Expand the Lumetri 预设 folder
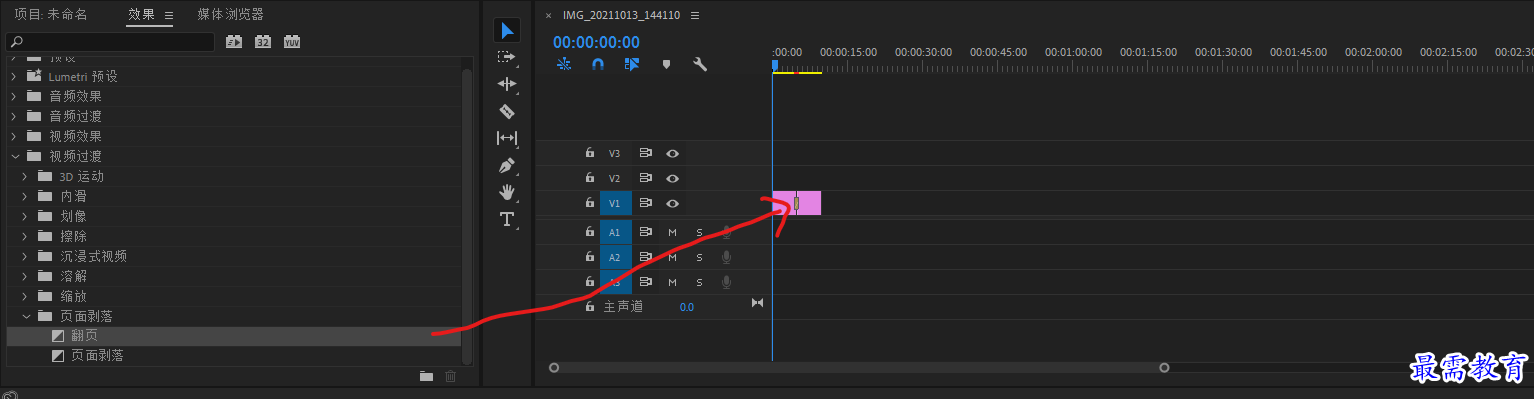Screen dimensions: 1534x399 pyautogui.click(x=14, y=76)
